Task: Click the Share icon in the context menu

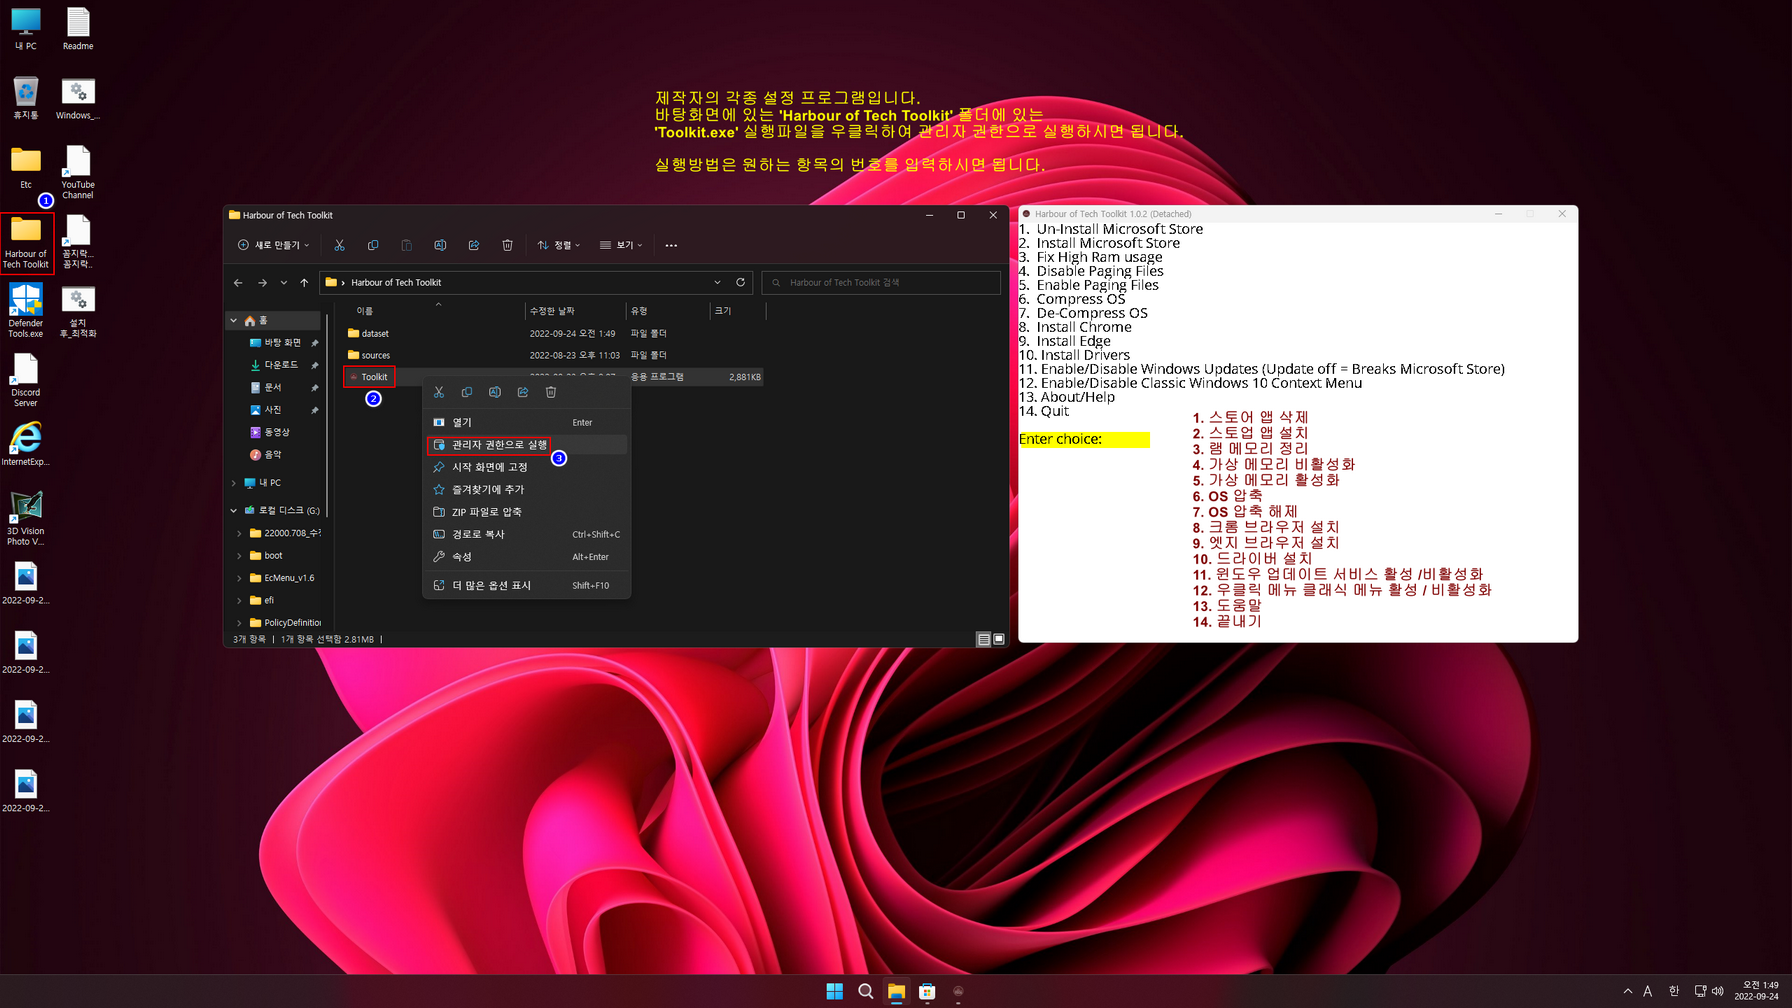Action: coord(523,392)
